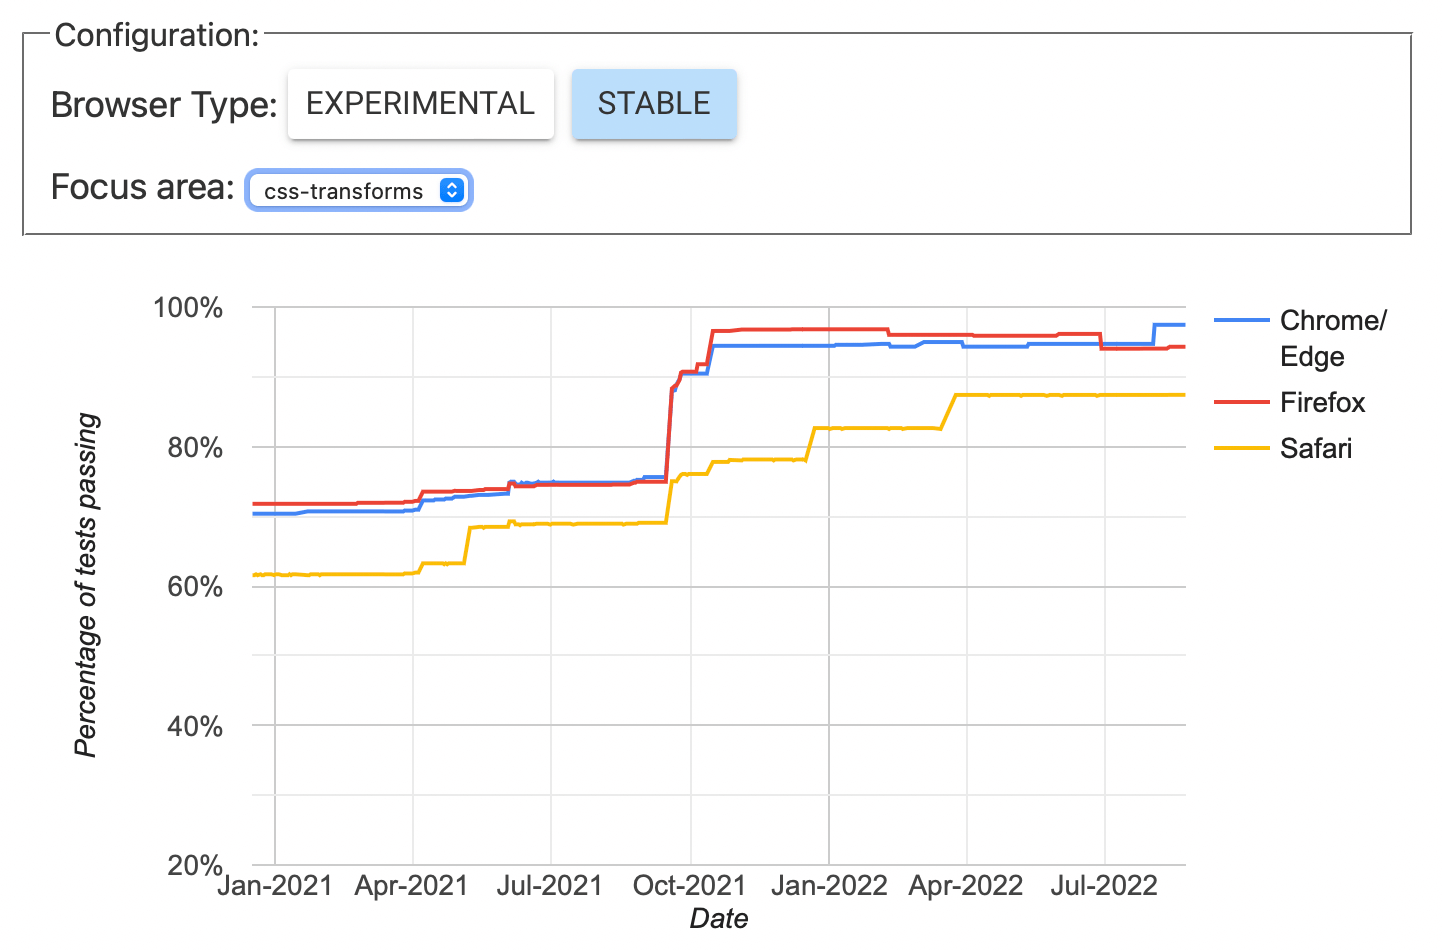Screen dimensions: 1442x950
Task: Click the 100% y-axis label
Action: [x=188, y=307]
